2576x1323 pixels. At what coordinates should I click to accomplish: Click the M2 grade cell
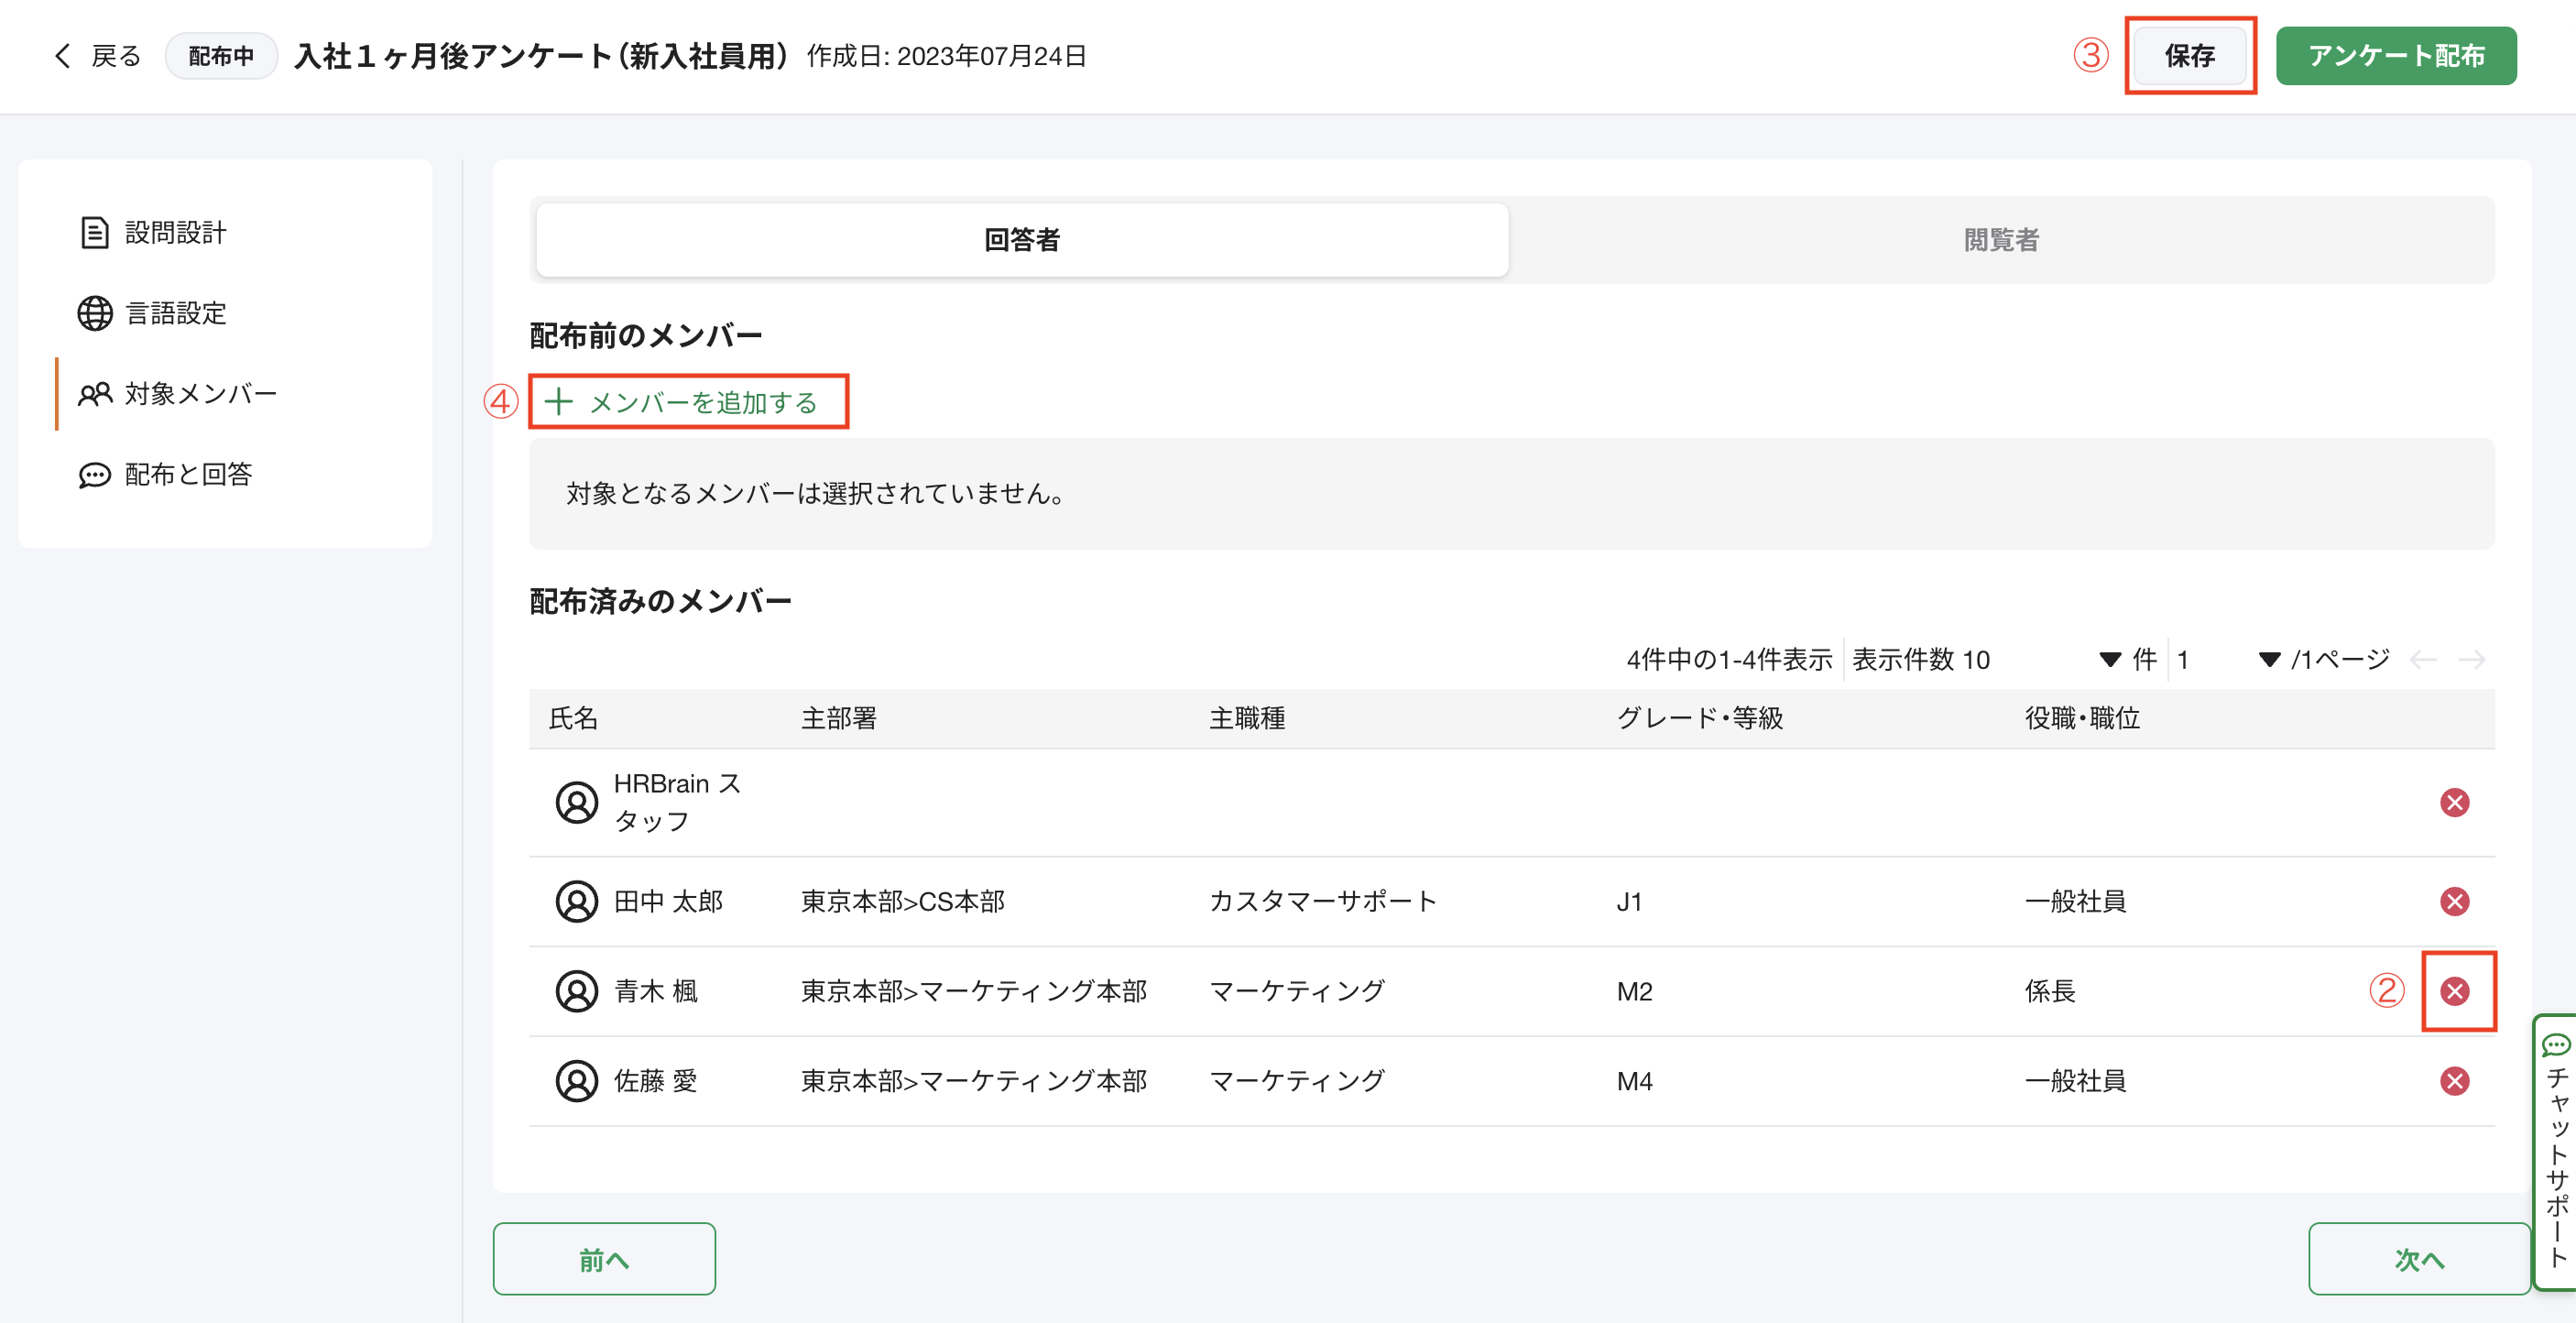click(x=1635, y=991)
